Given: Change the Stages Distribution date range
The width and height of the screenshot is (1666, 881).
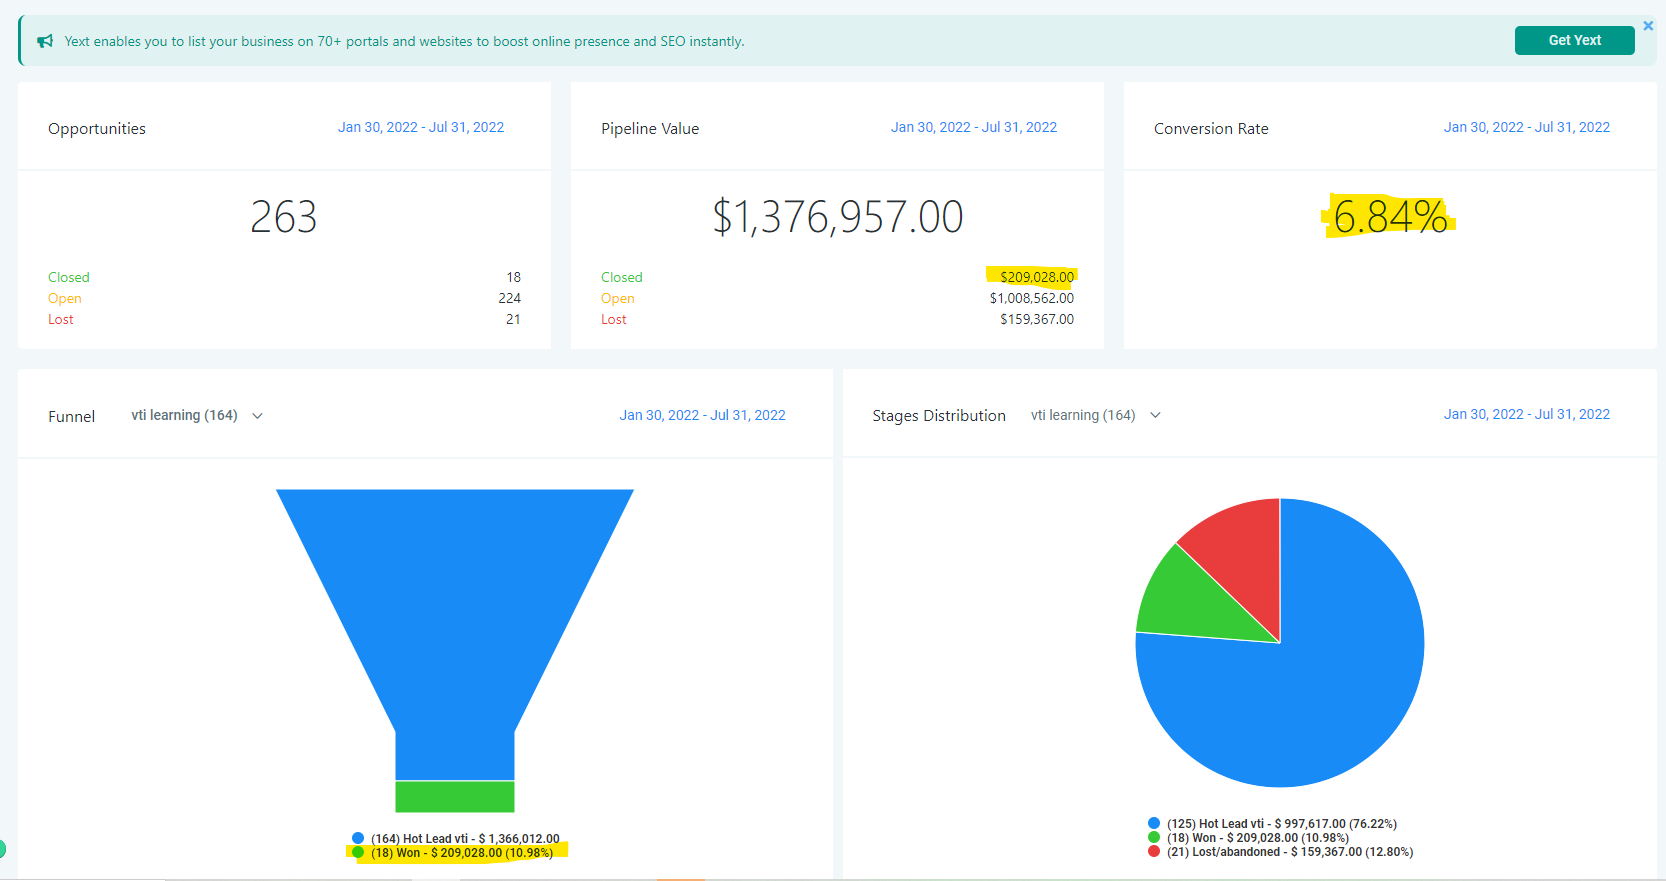Looking at the screenshot, I should click(1527, 414).
